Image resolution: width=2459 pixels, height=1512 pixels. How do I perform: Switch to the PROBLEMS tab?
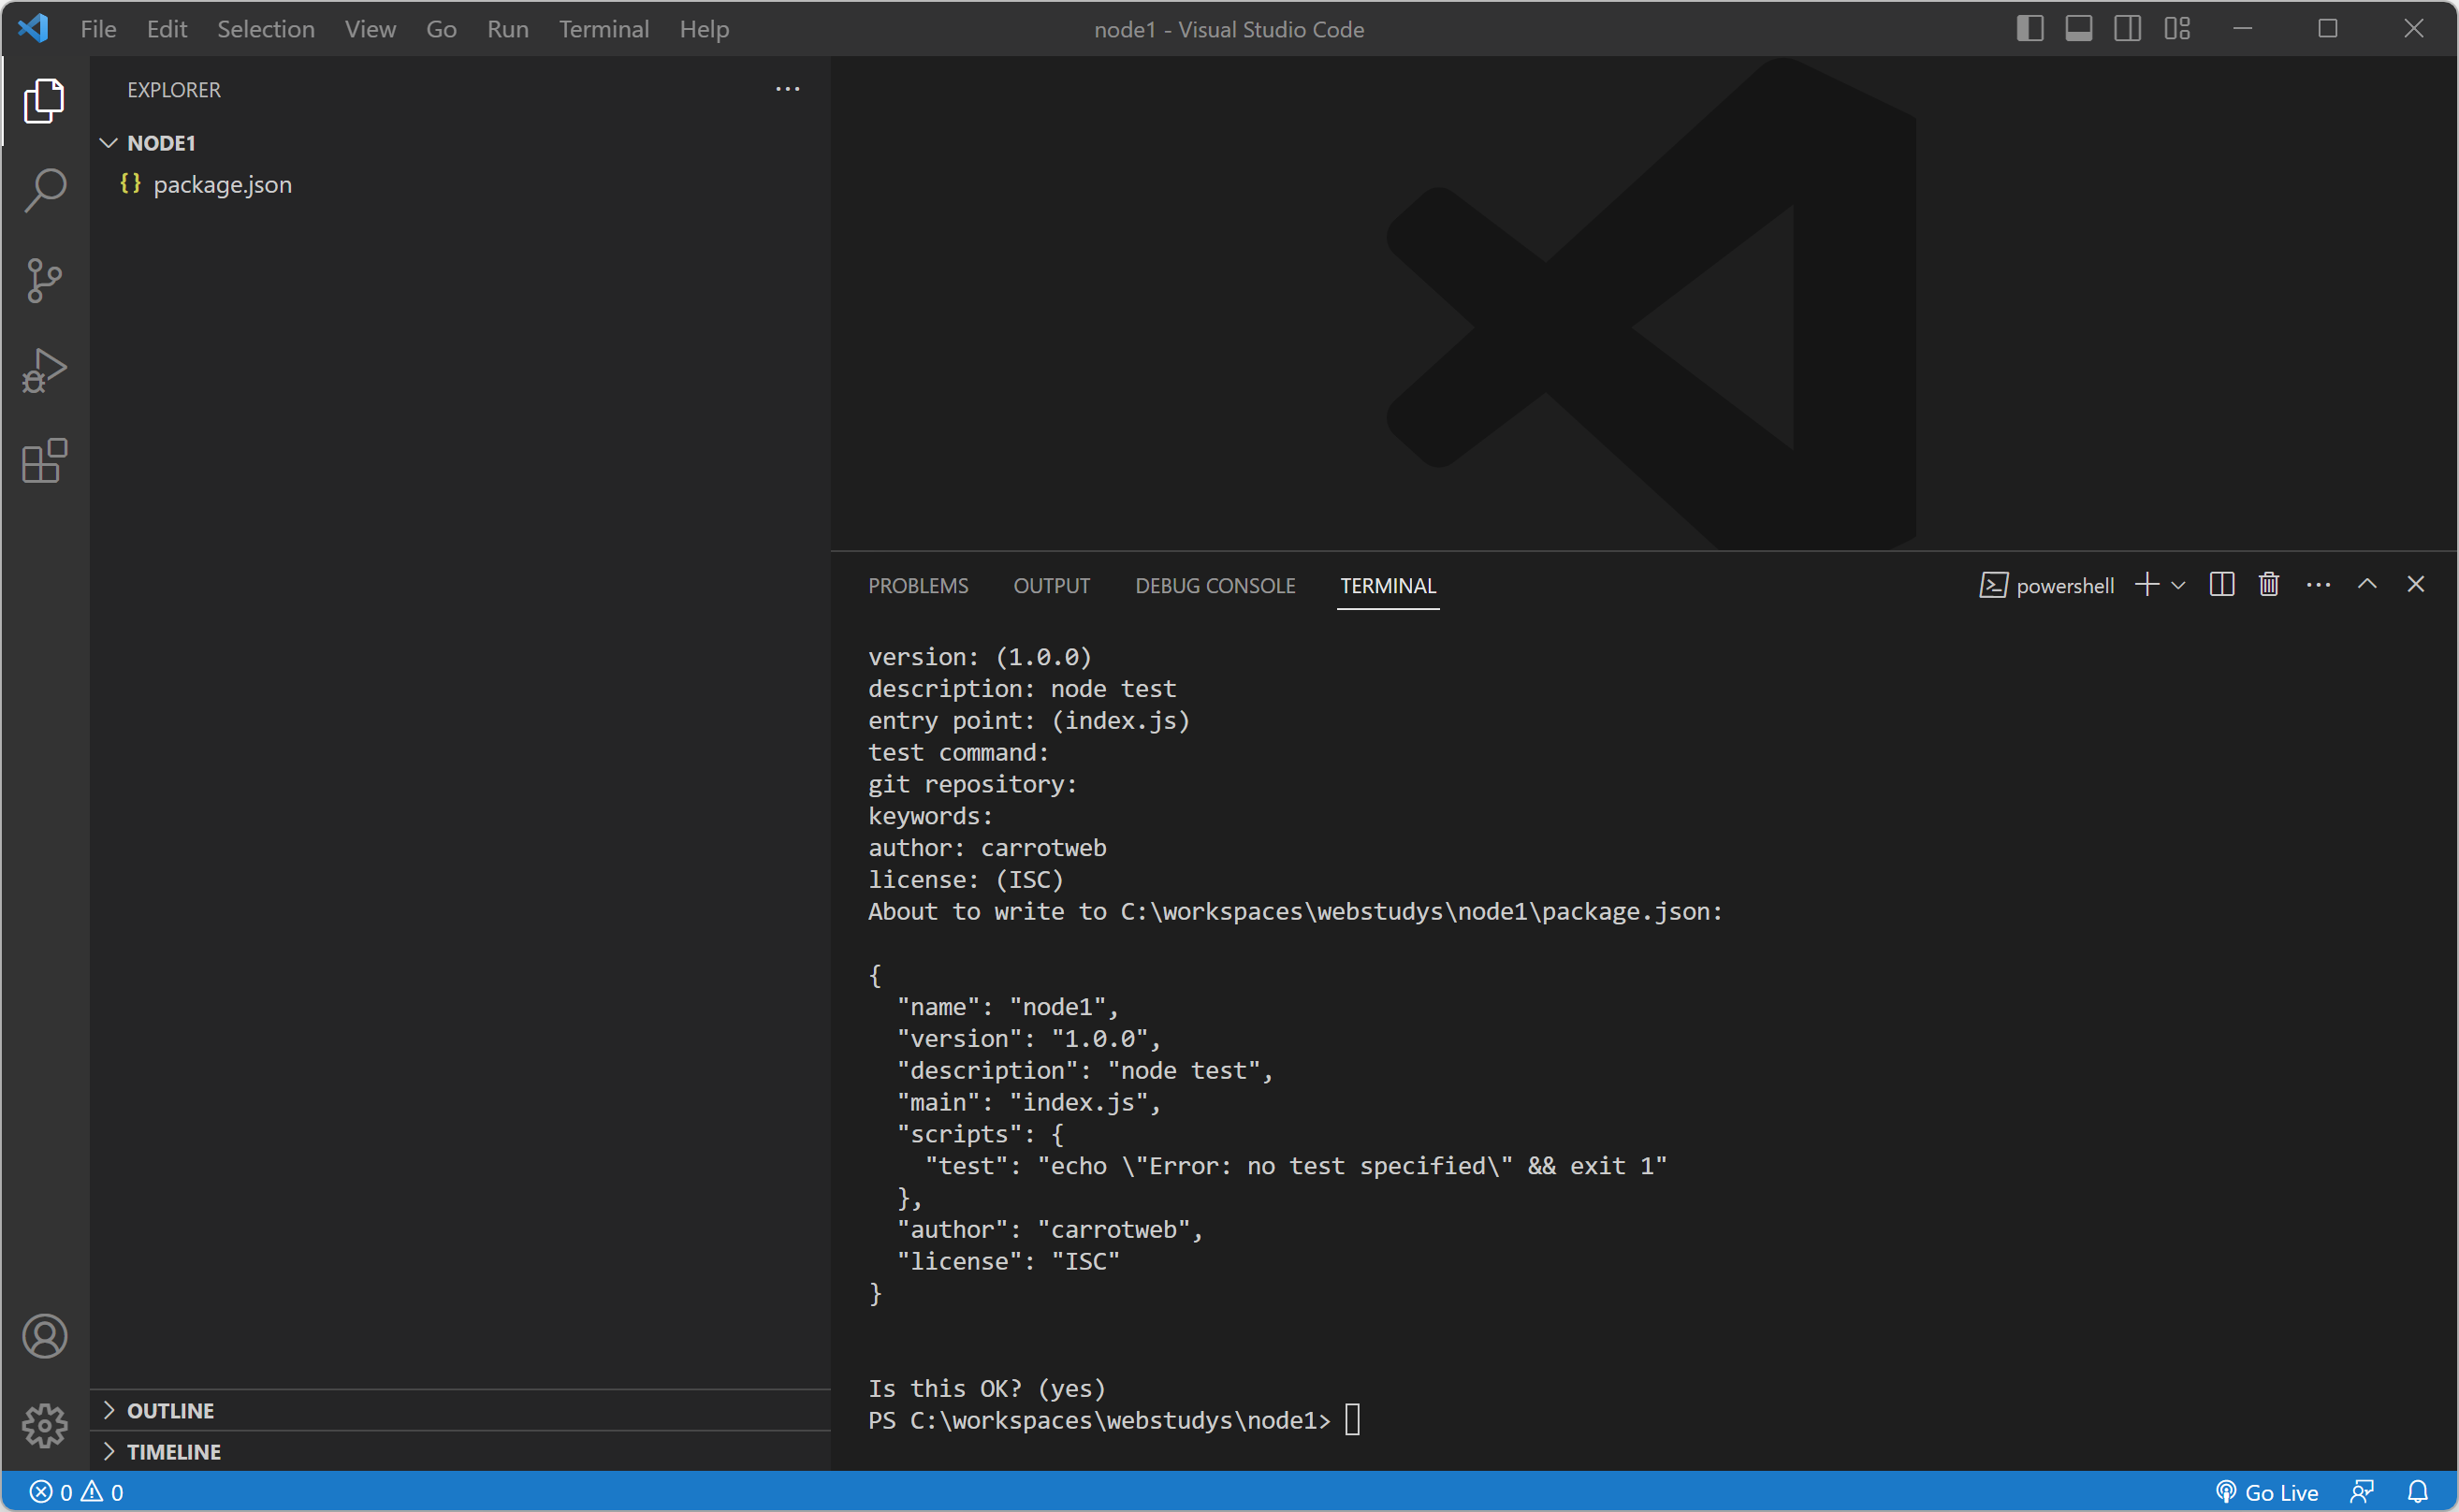(917, 586)
